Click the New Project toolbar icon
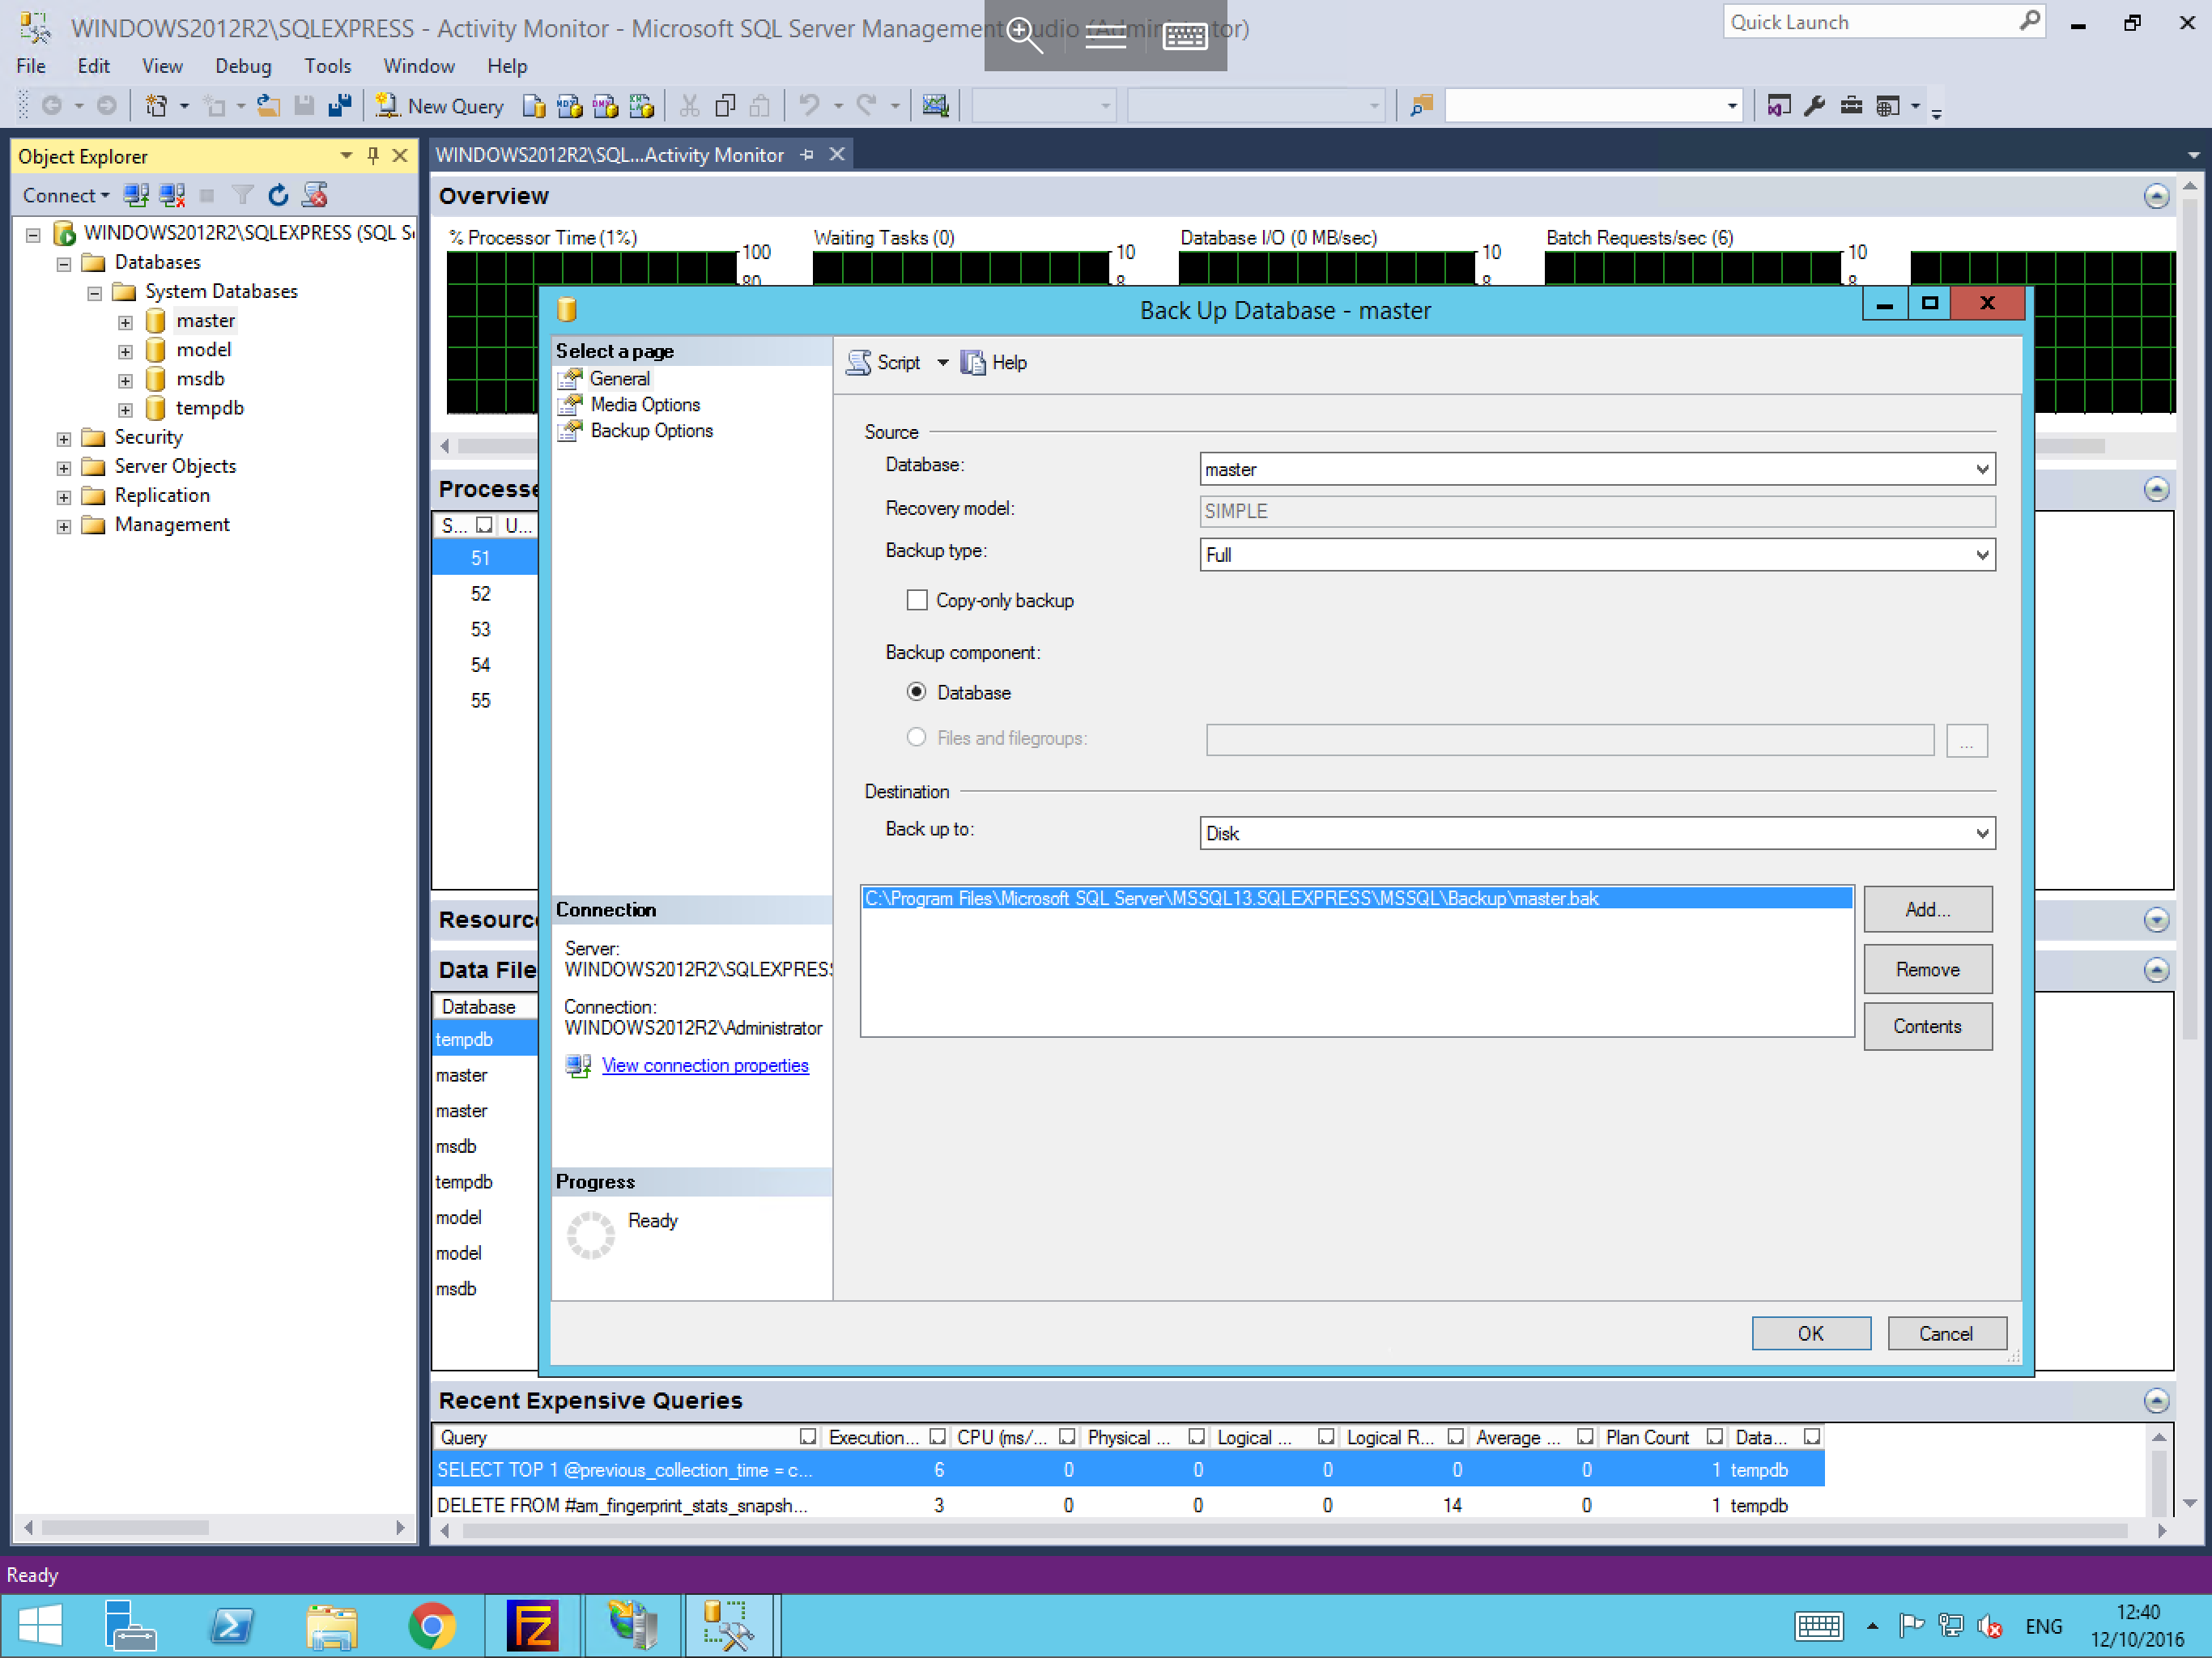This screenshot has width=2212, height=1658. tap(157, 106)
